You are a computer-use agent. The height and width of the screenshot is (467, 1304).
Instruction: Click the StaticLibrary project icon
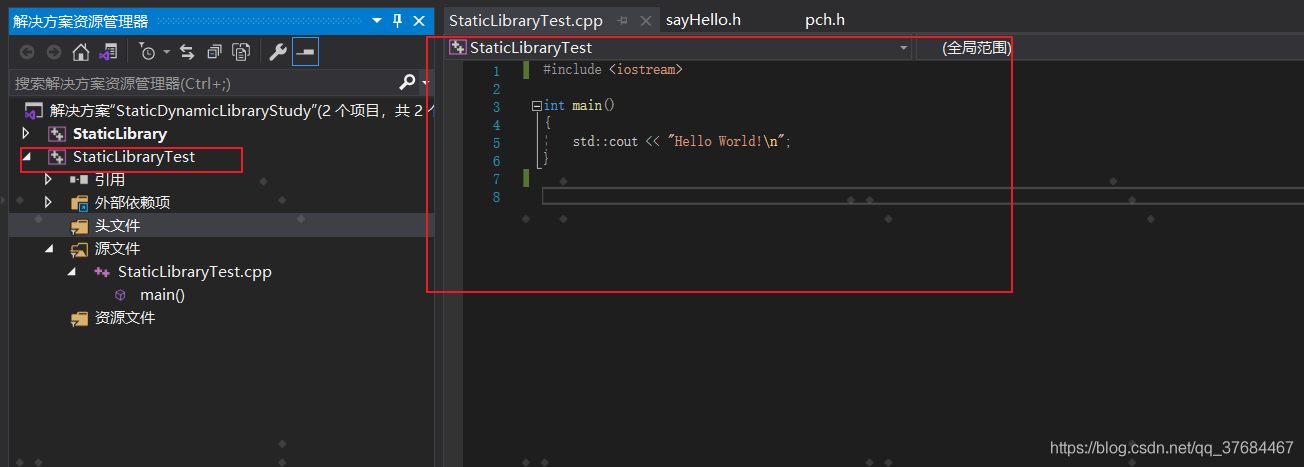57,134
